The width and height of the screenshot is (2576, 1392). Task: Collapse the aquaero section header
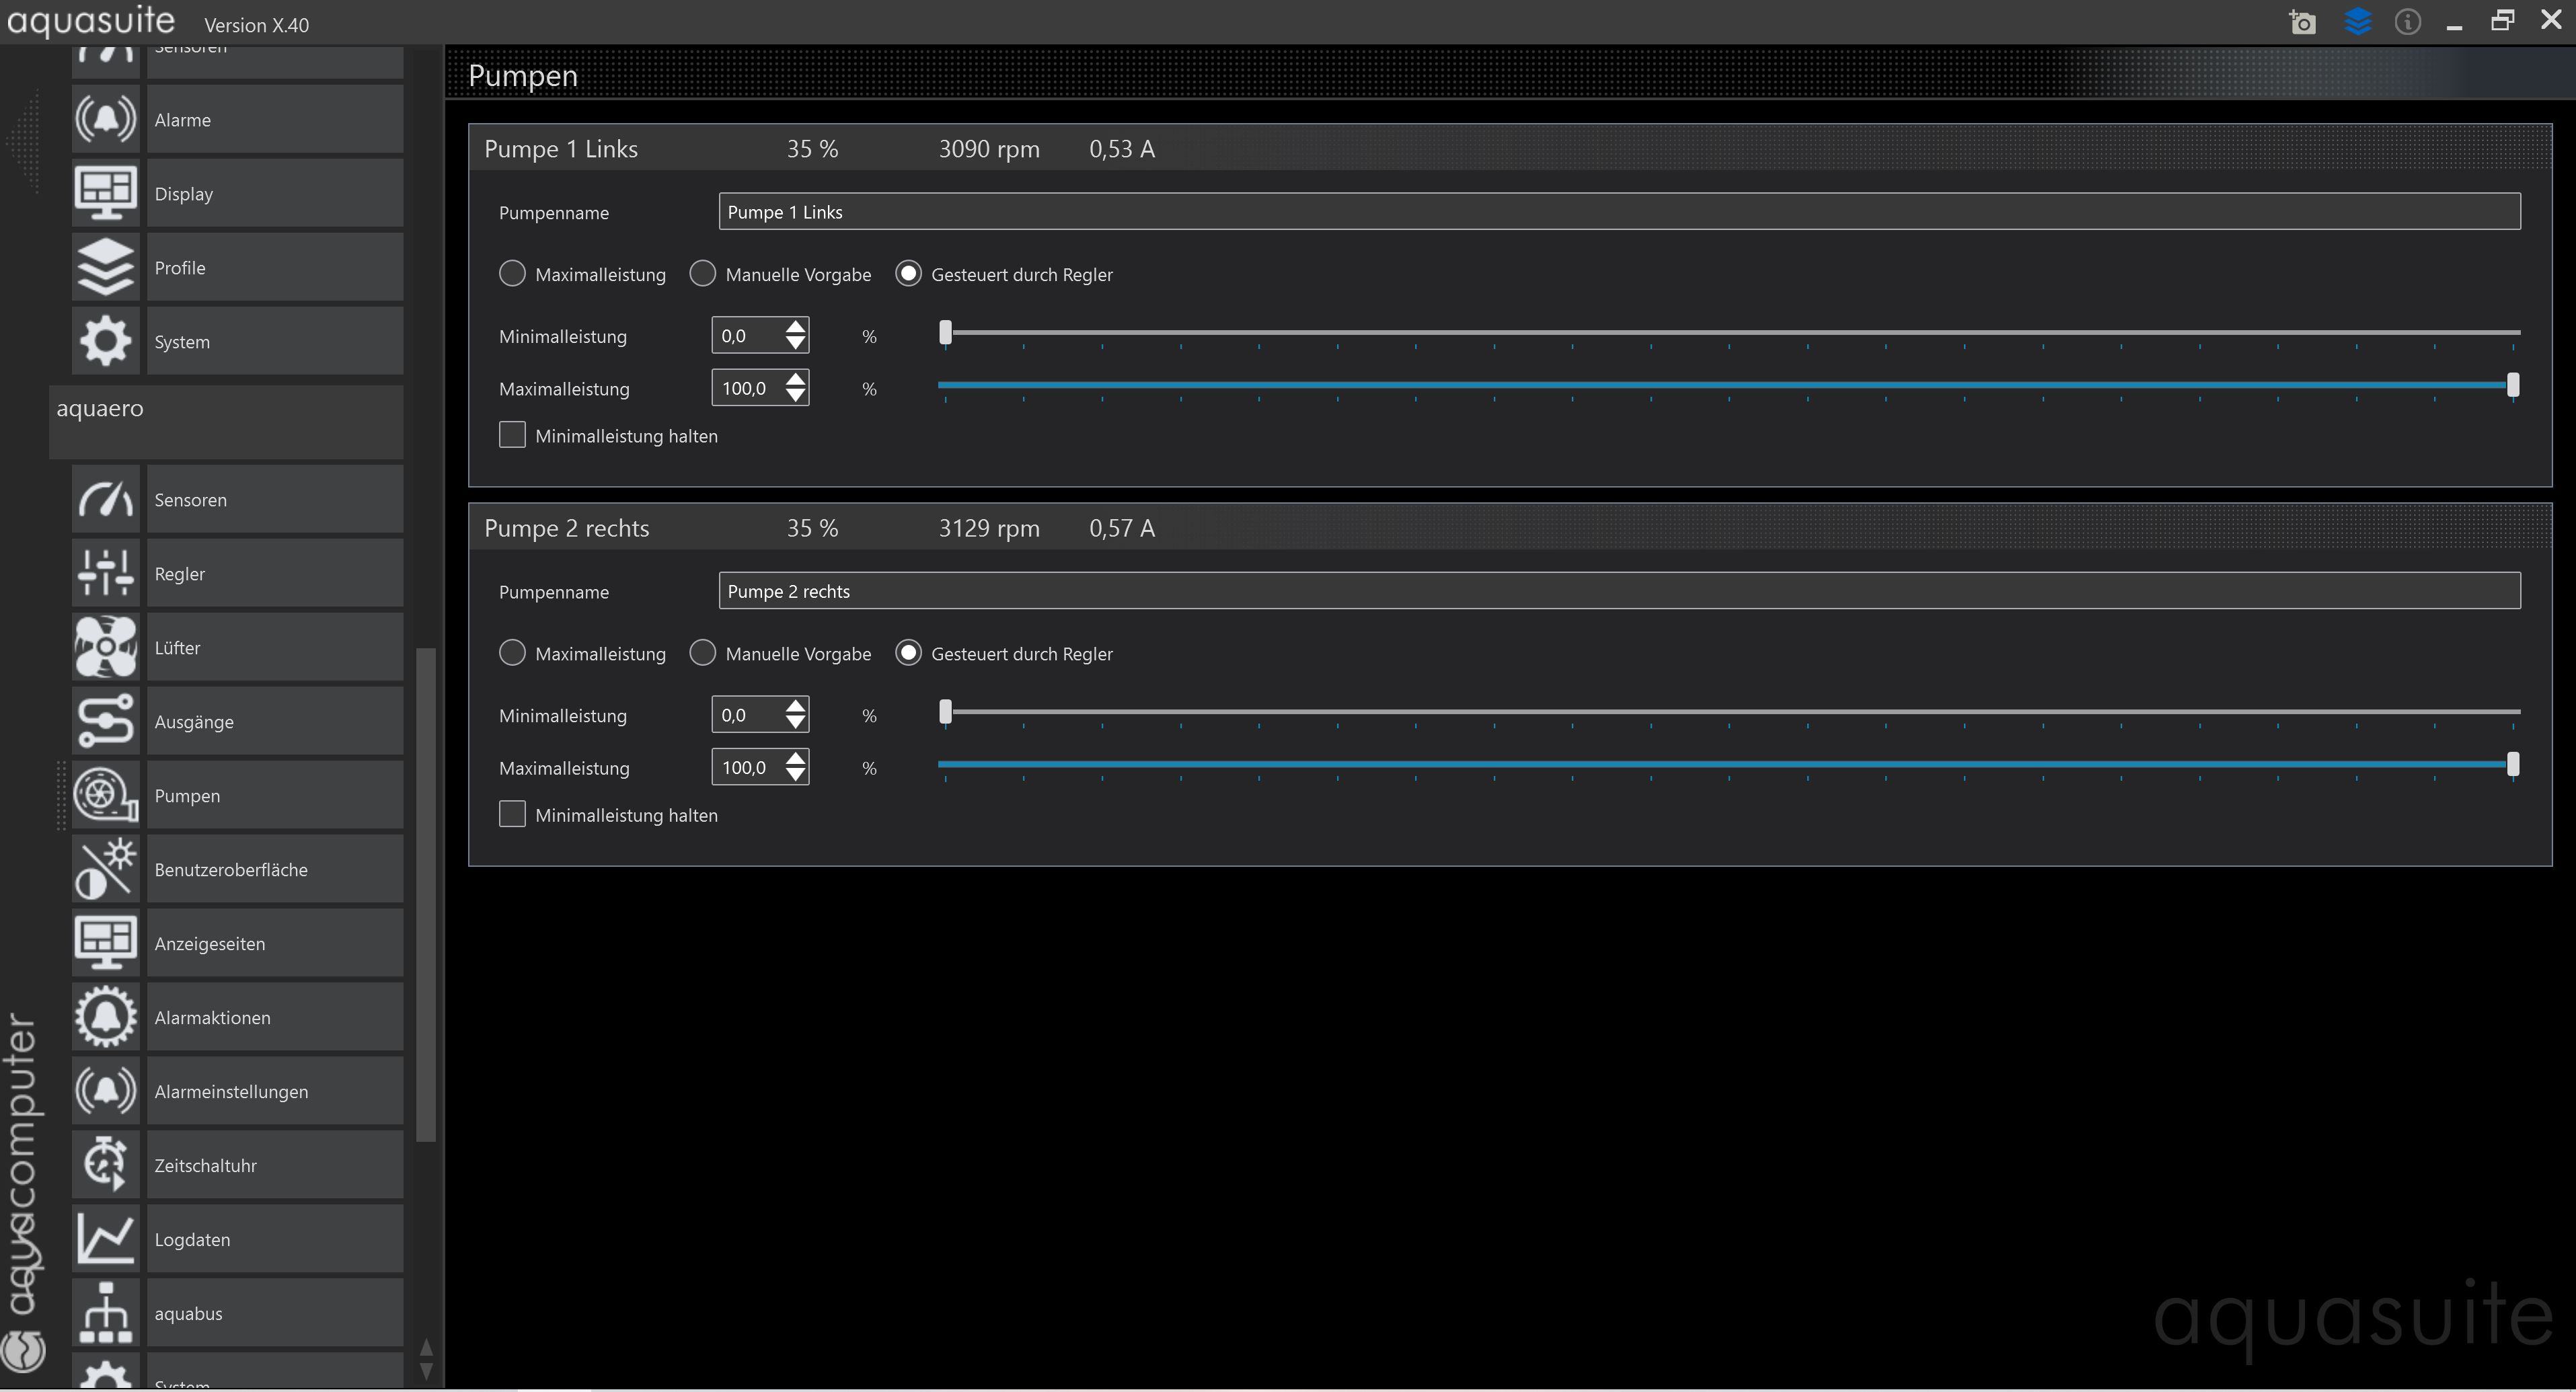coord(226,422)
